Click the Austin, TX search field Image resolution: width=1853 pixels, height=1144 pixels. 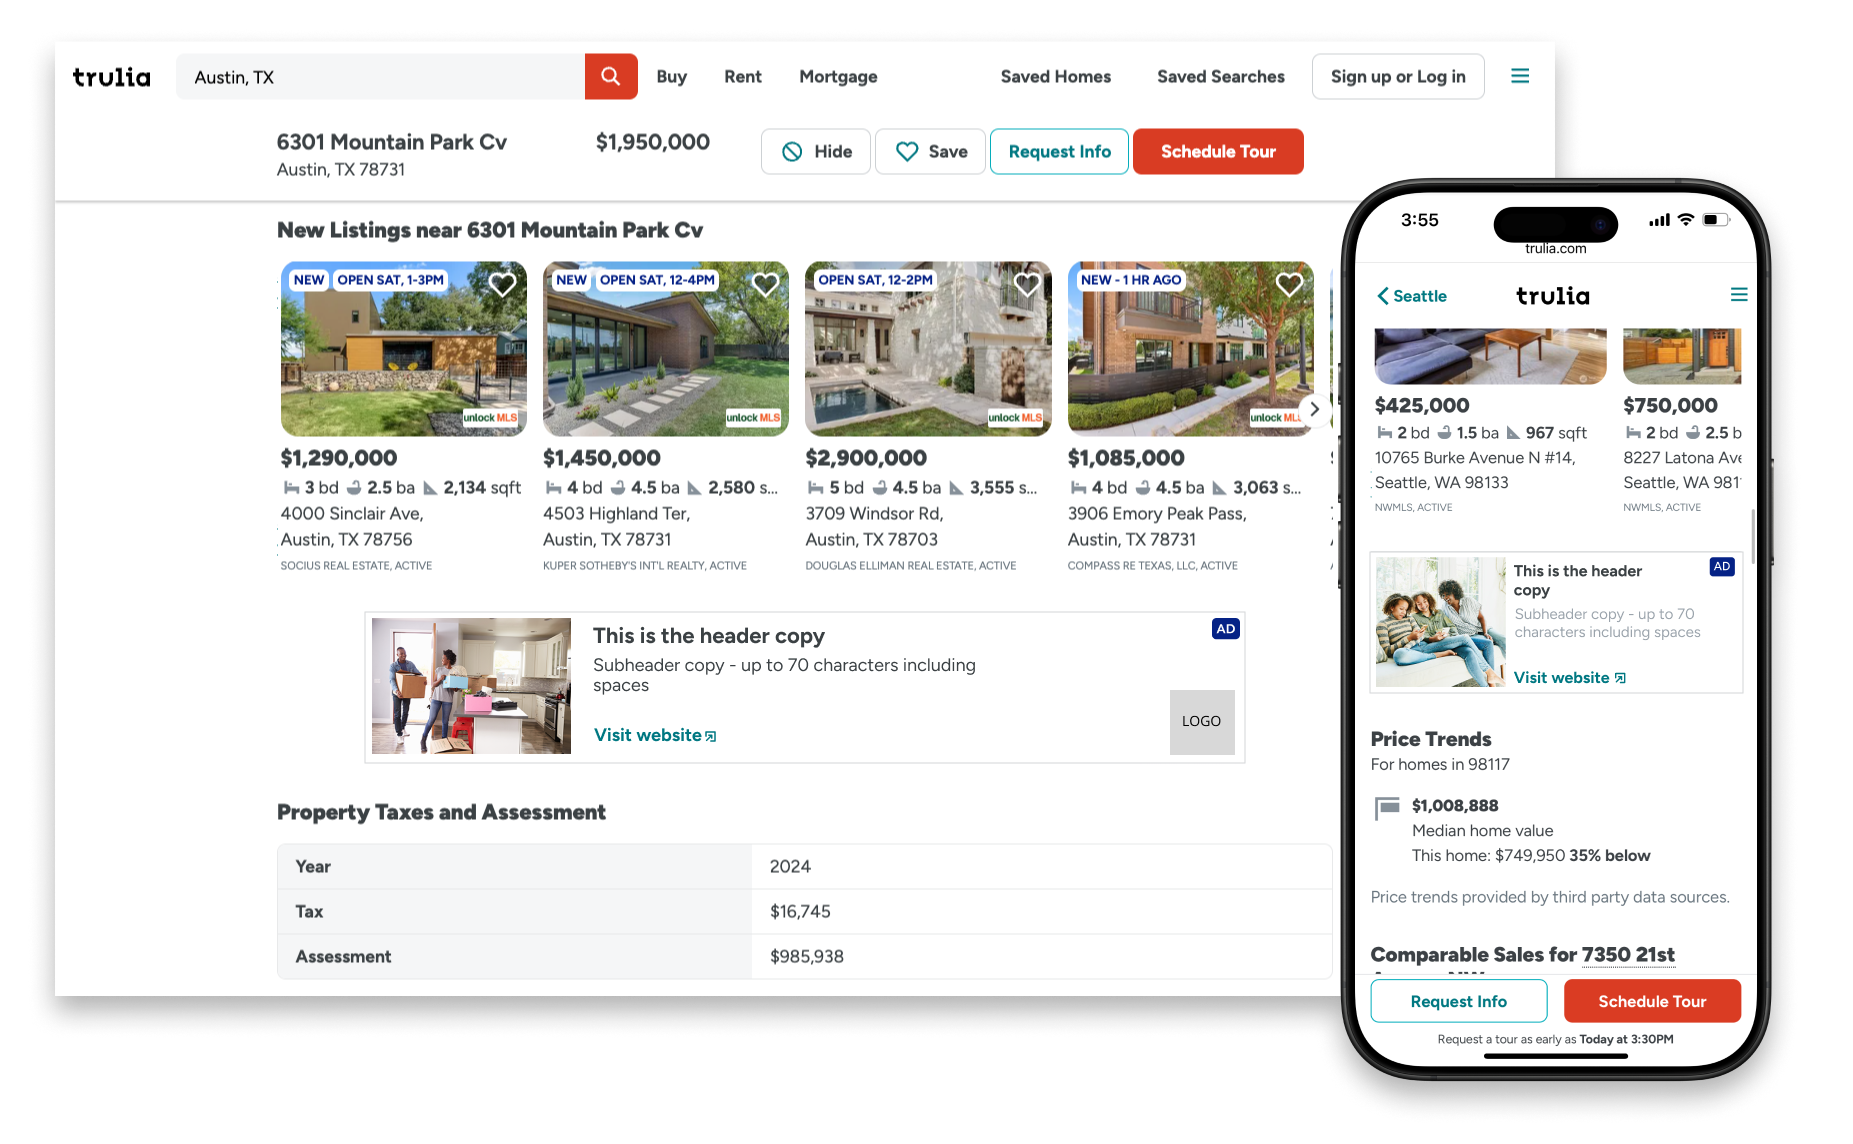tap(380, 77)
